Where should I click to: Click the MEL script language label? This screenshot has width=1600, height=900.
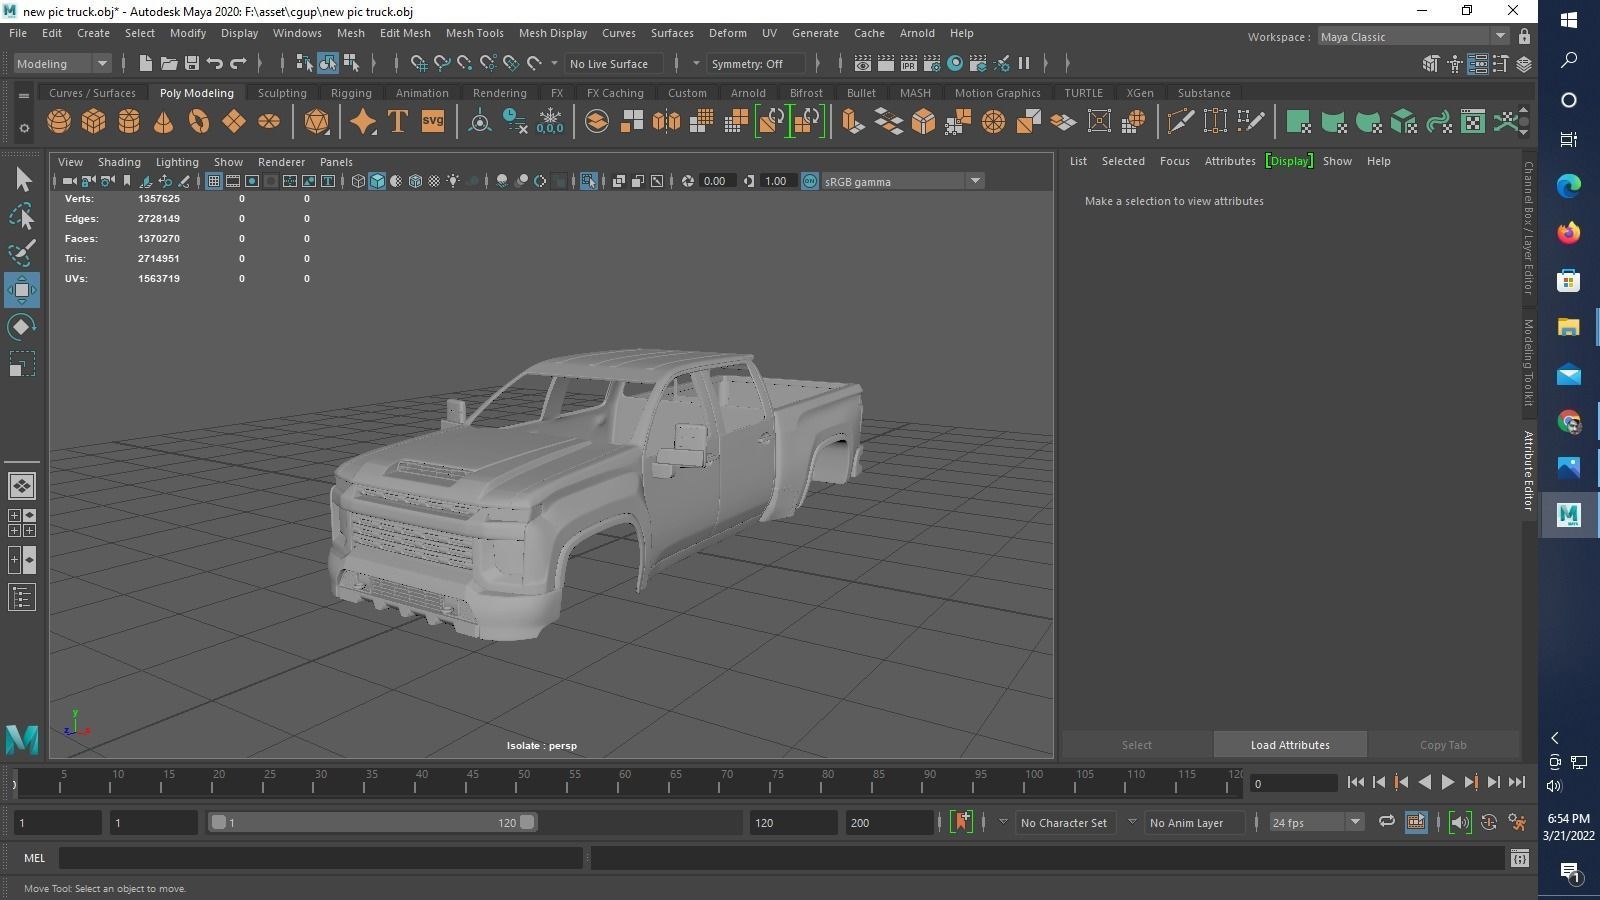click(34, 857)
